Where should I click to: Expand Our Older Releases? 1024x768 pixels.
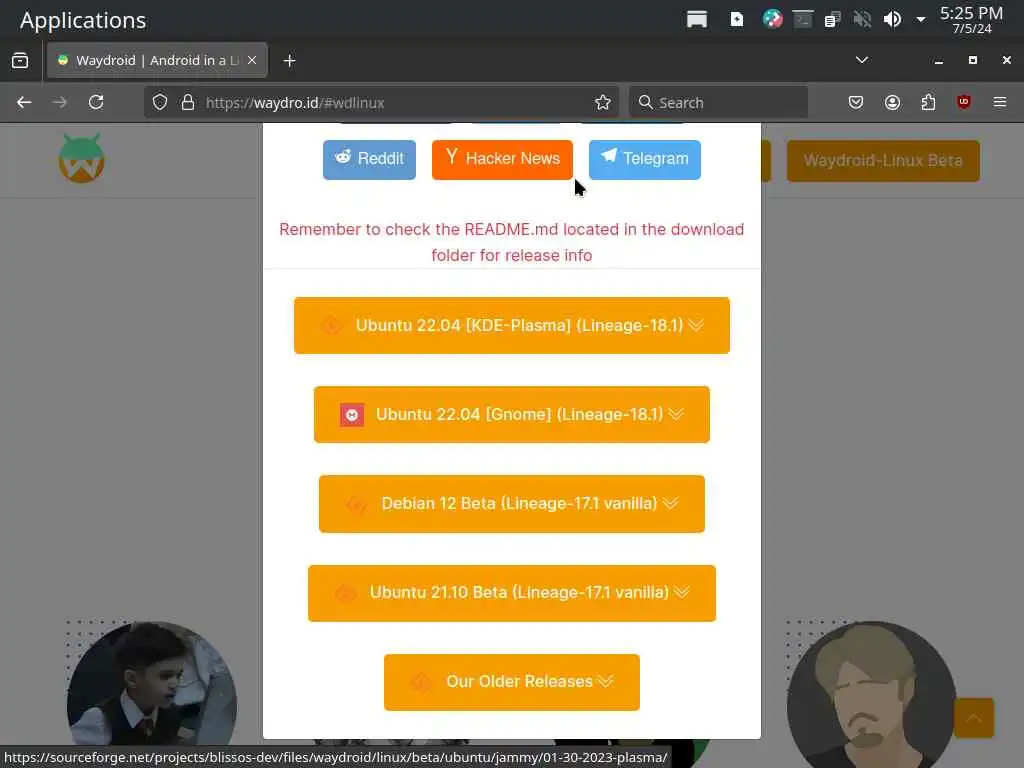point(512,682)
